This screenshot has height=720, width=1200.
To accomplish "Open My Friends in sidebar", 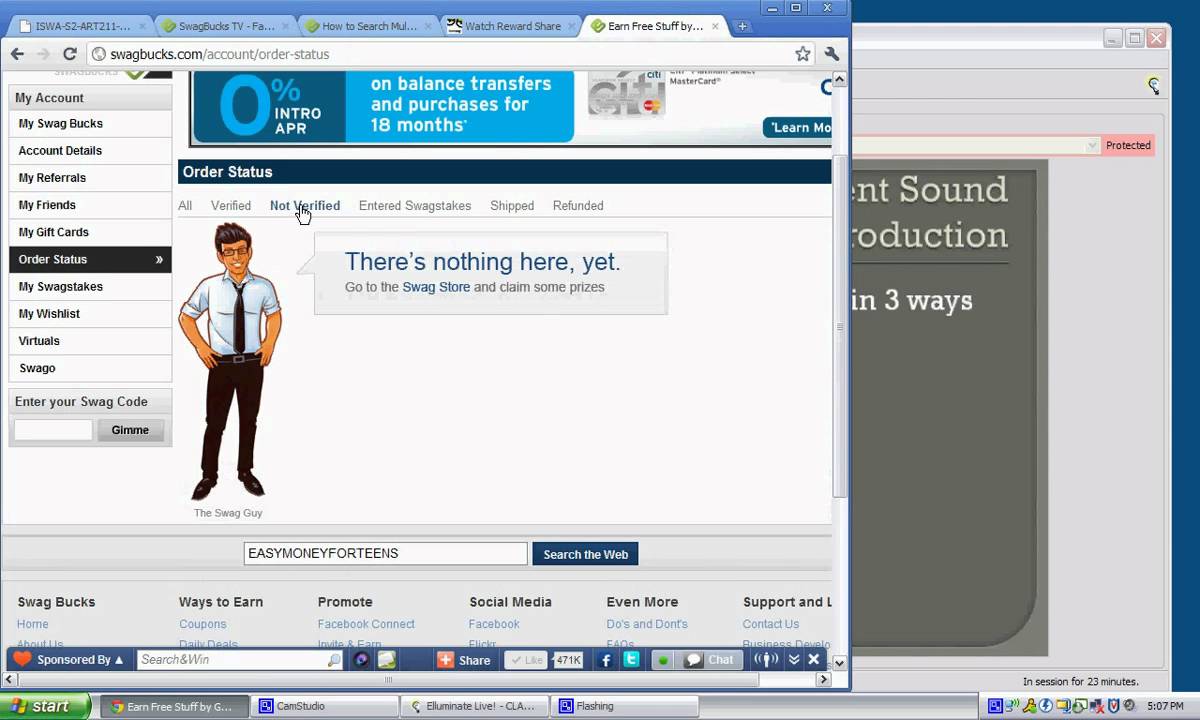I will (90, 205).
